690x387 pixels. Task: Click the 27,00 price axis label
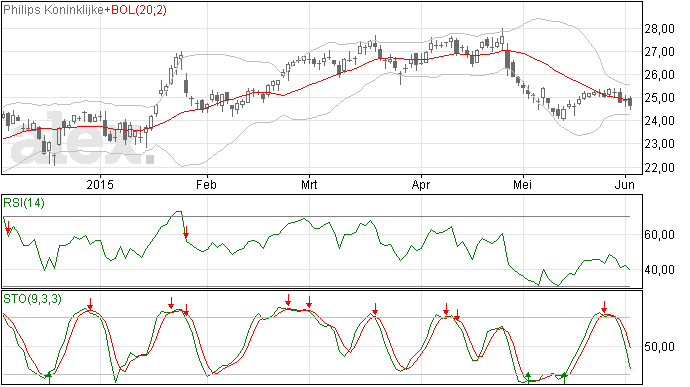[x=659, y=52]
